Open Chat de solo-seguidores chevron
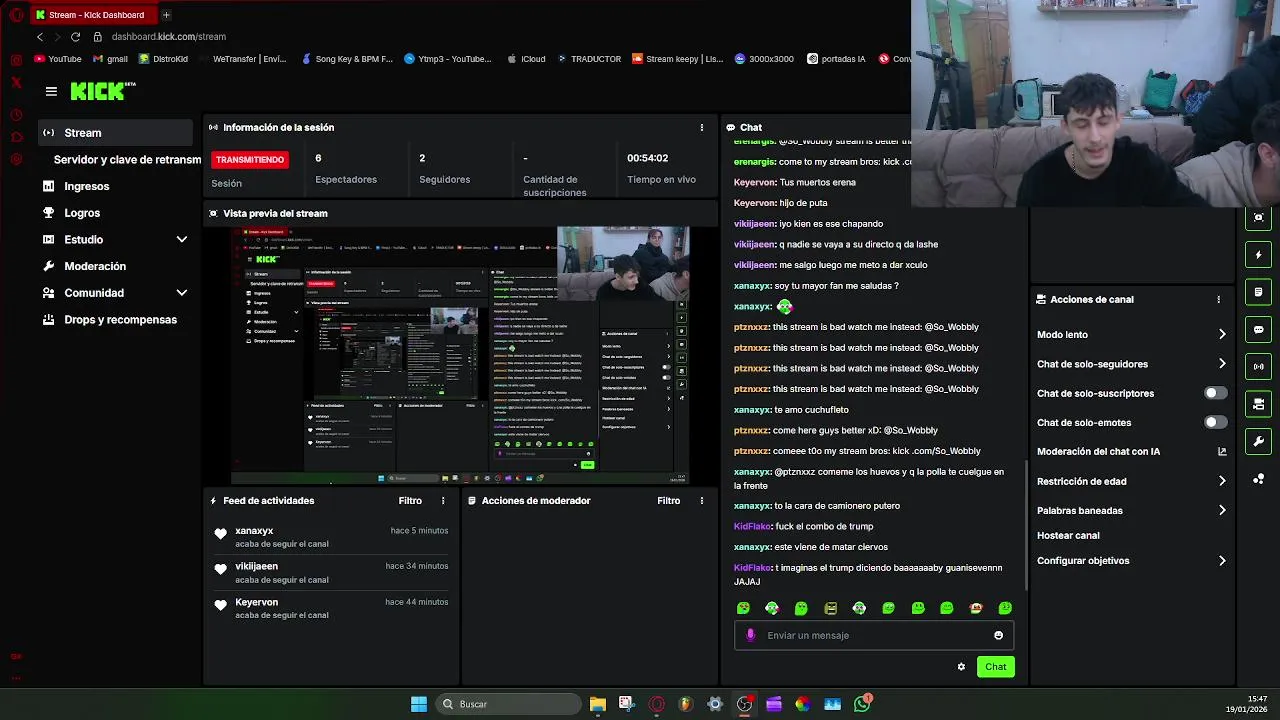The height and width of the screenshot is (720, 1280). click(x=1221, y=364)
